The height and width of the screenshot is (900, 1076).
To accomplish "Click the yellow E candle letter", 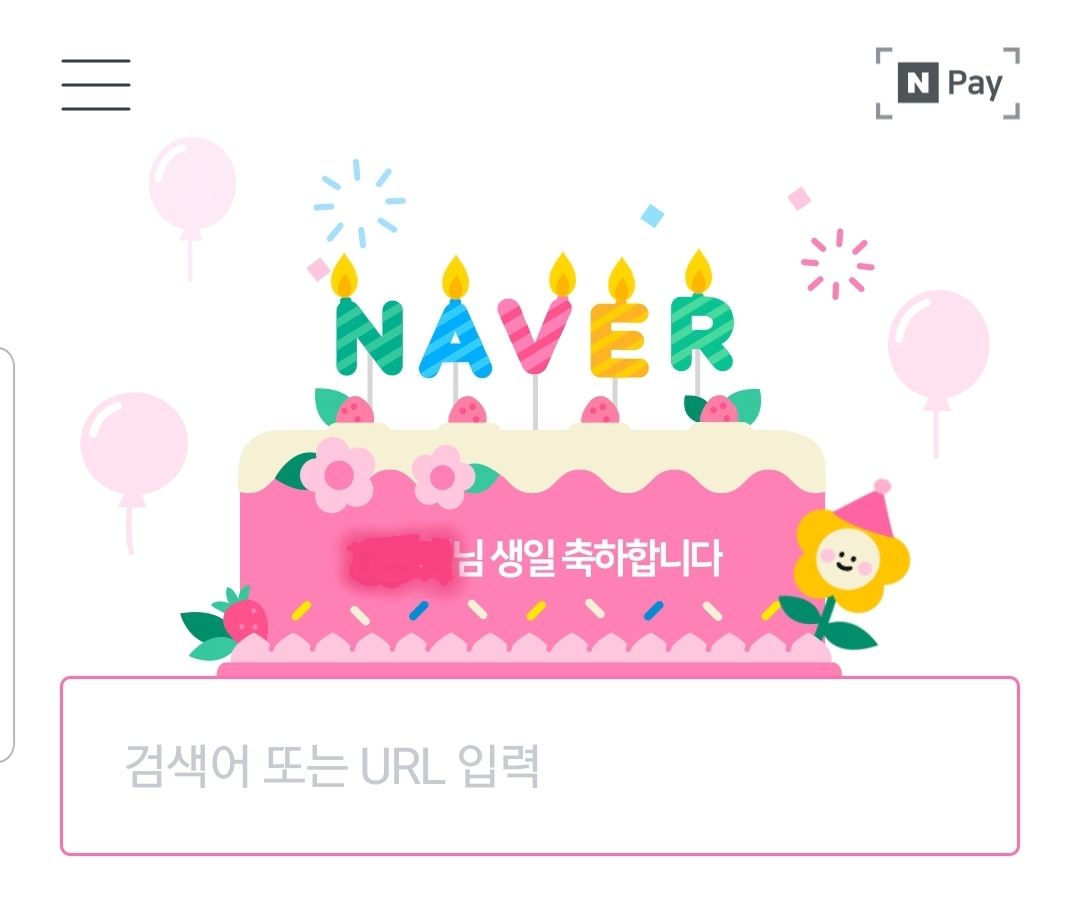I will 620,340.
